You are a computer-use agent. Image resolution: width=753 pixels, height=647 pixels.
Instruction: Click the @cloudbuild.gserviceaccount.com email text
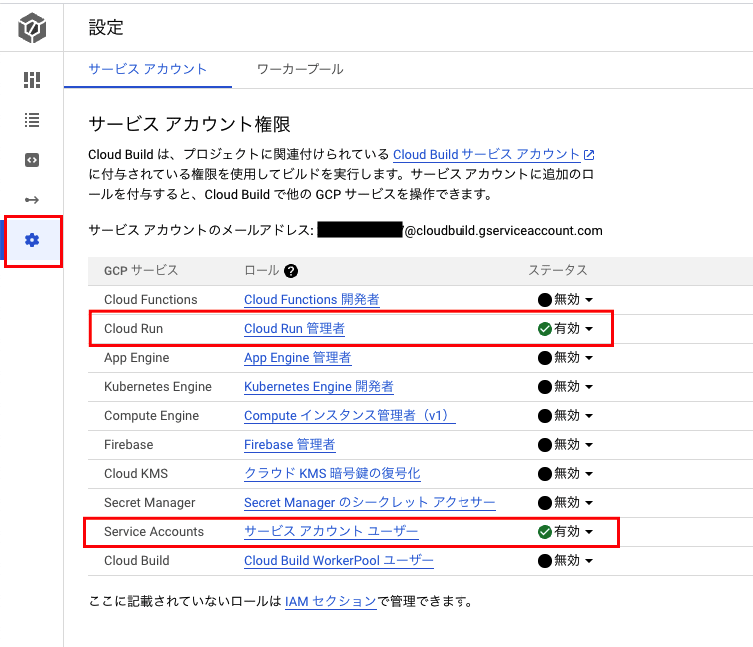tap(503, 231)
